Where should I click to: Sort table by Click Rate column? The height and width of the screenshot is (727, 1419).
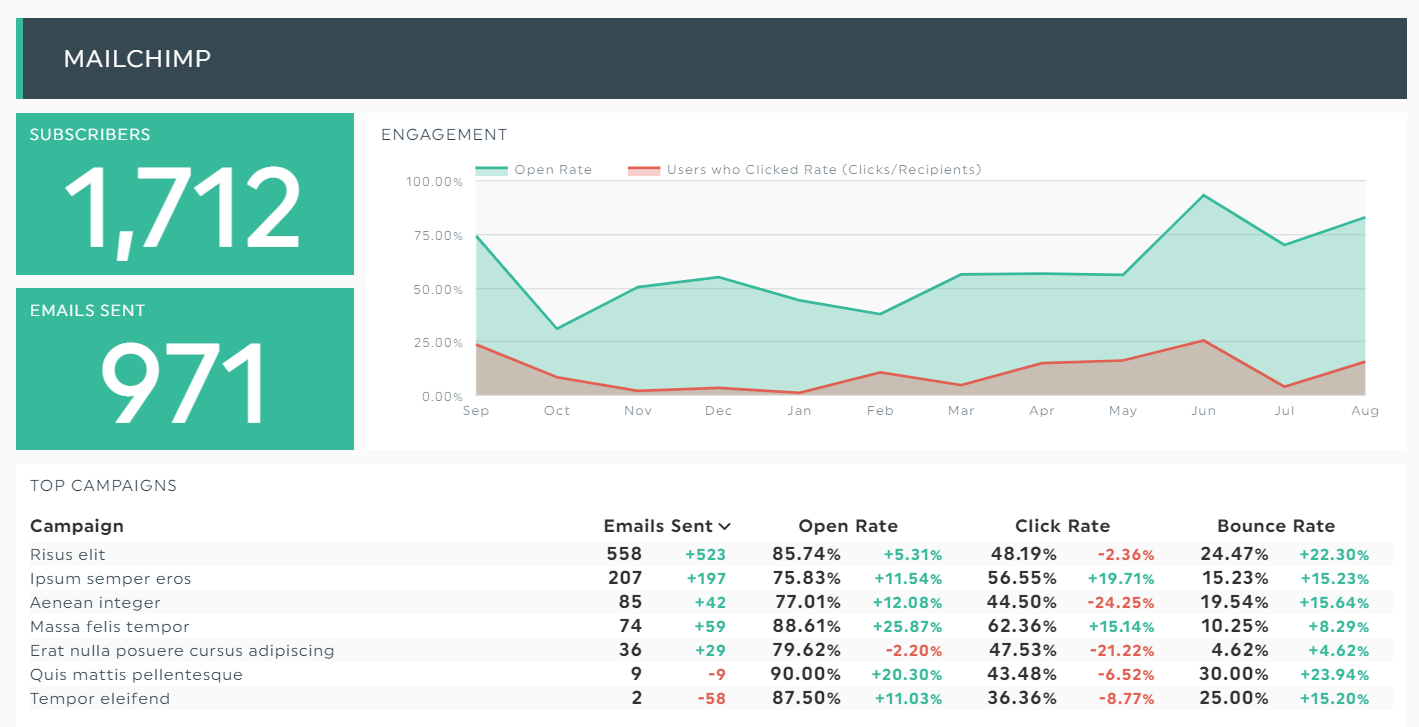point(1062,526)
